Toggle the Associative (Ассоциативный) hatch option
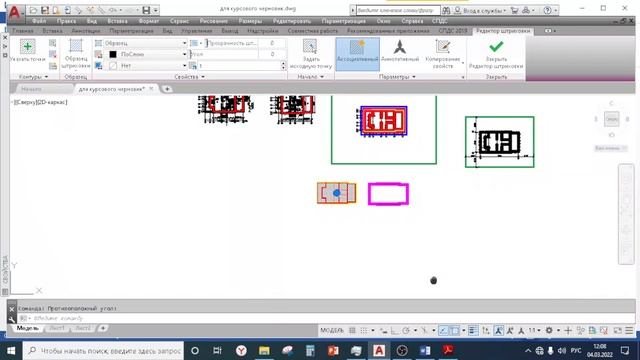The width and height of the screenshot is (640, 360). point(358,54)
